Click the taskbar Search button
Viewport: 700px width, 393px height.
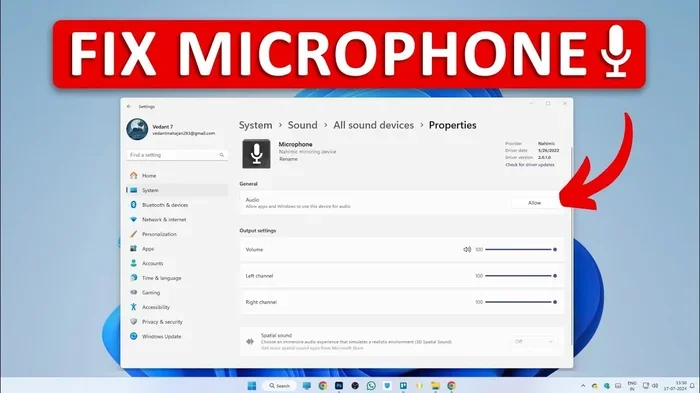tap(279, 385)
